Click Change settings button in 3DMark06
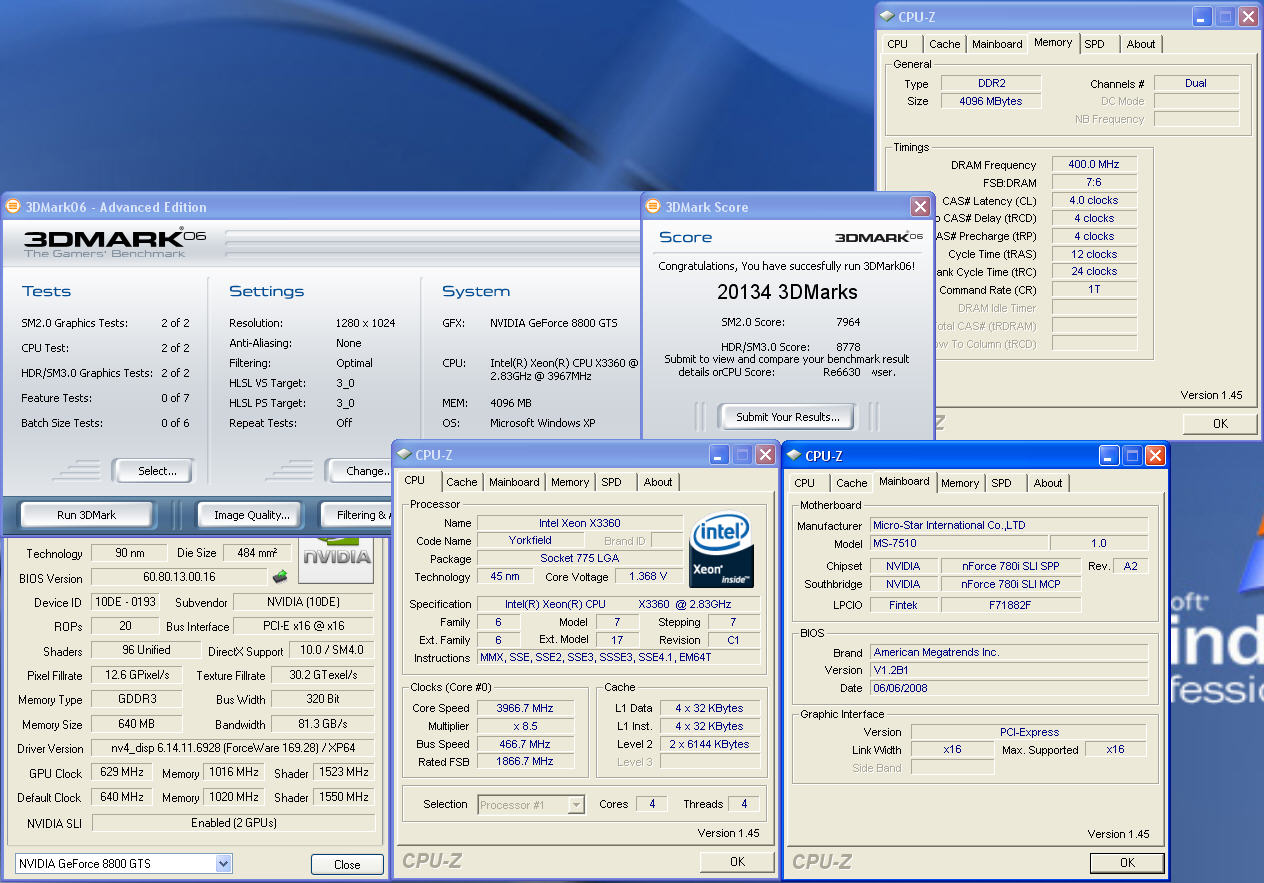The width and height of the screenshot is (1264, 883). (x=360, y=470)
